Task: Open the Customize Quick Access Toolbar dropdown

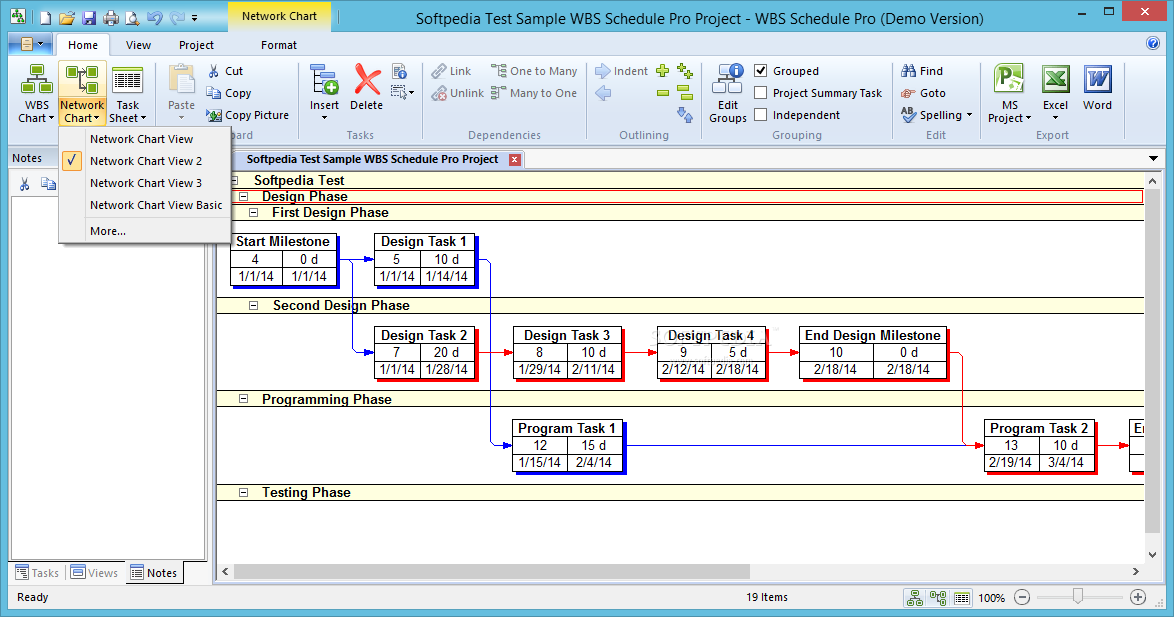Action: tap(195, 17)
